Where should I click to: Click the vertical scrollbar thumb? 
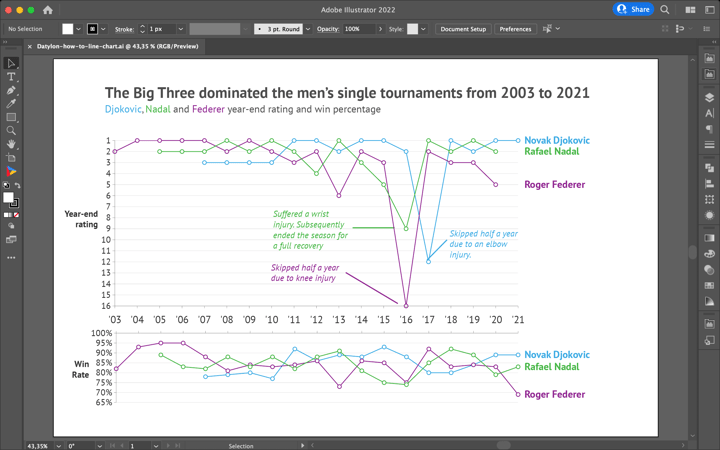[692, 253]
